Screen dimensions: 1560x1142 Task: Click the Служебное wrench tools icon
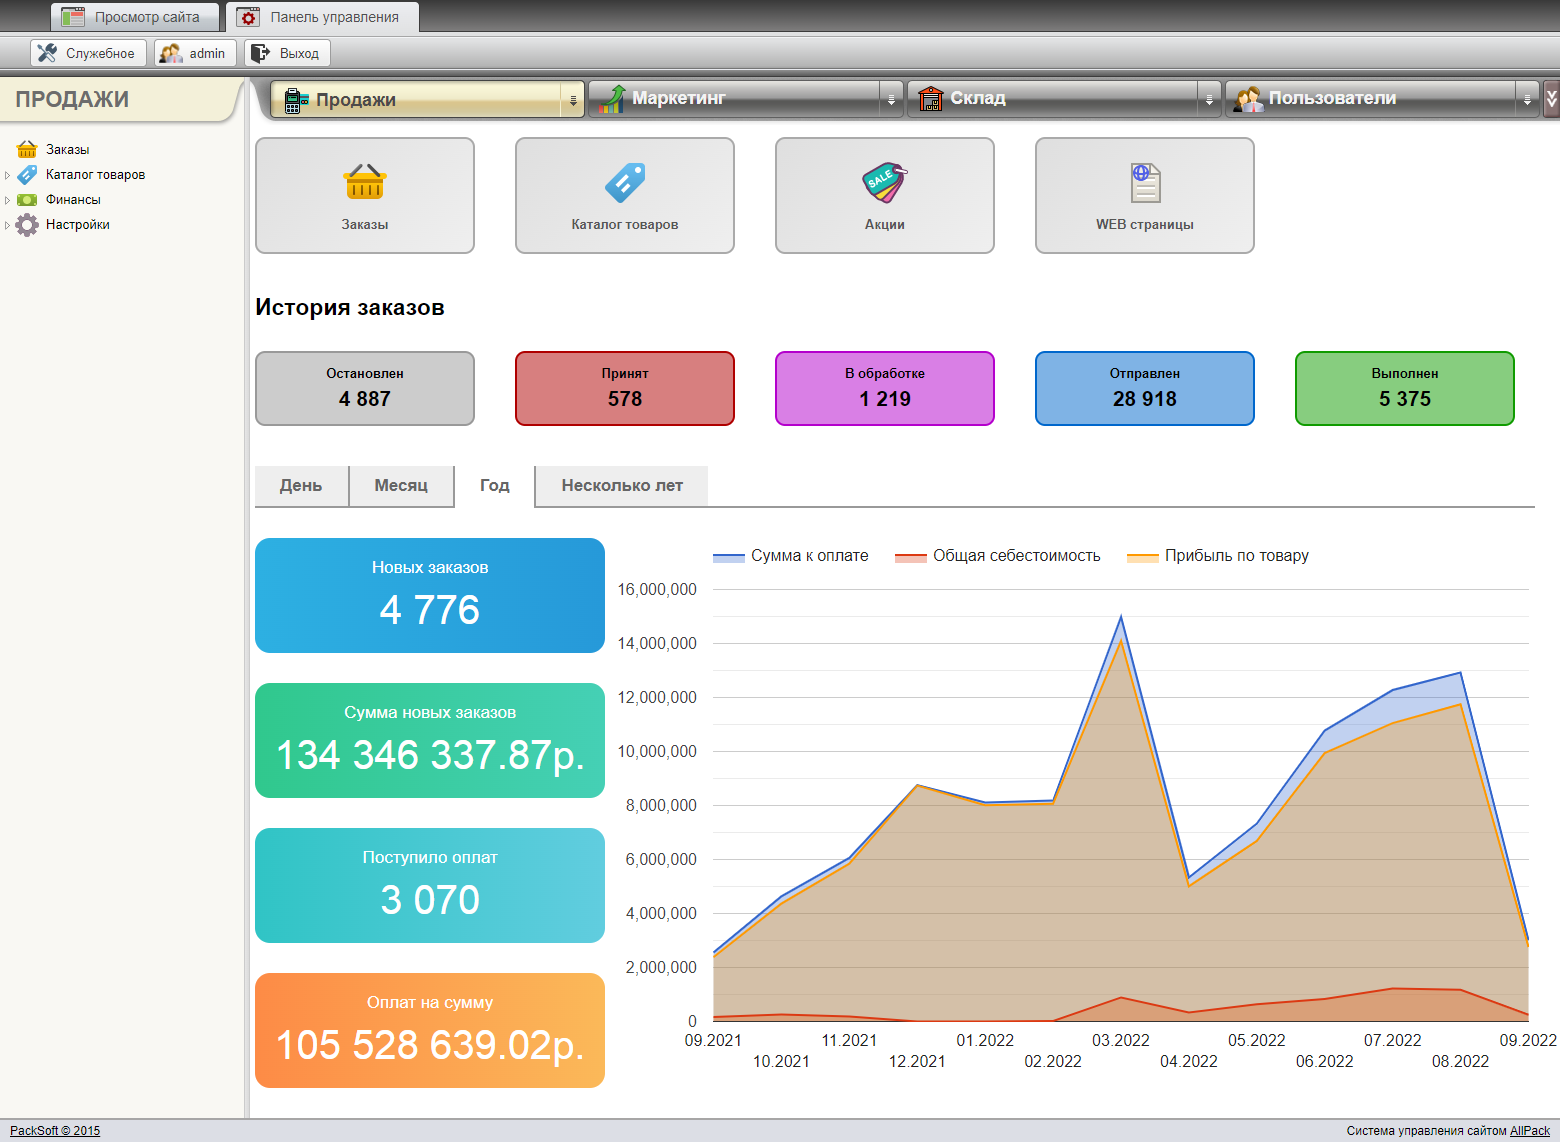(47, 53)
